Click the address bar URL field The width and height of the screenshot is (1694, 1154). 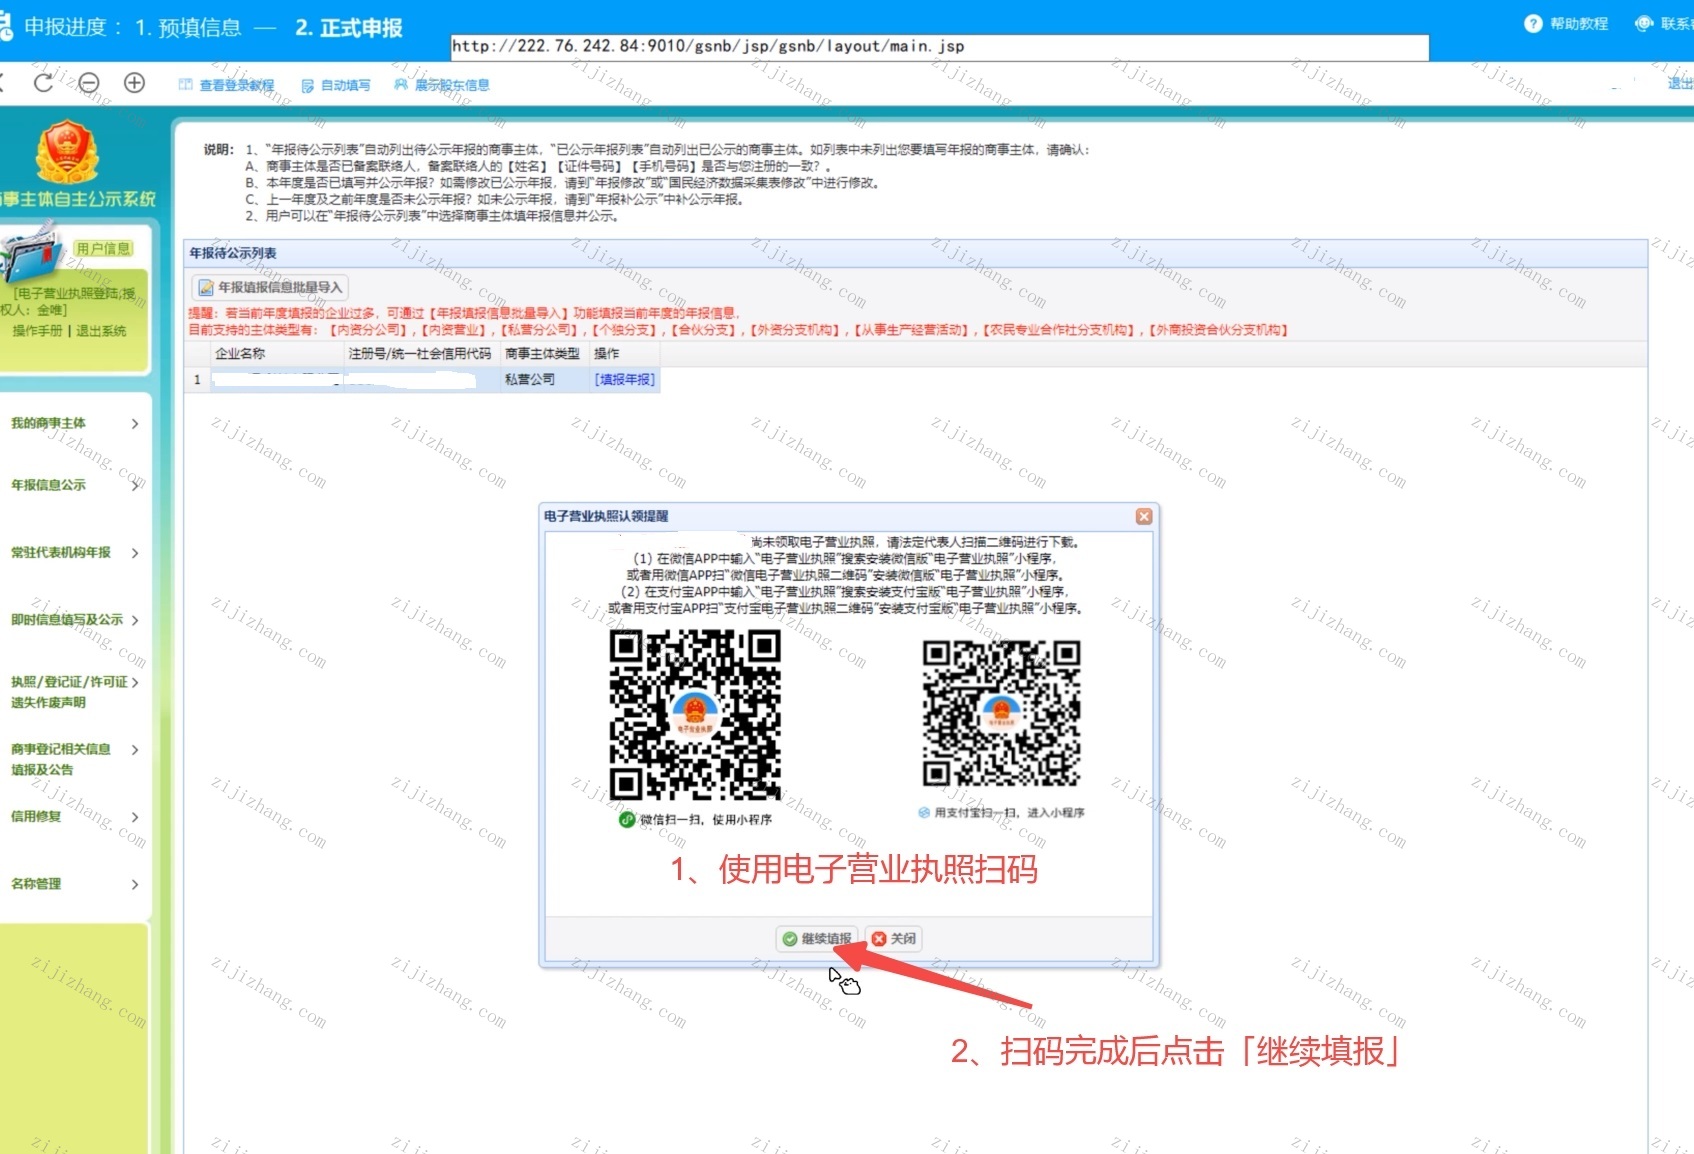tap(940, 46)
